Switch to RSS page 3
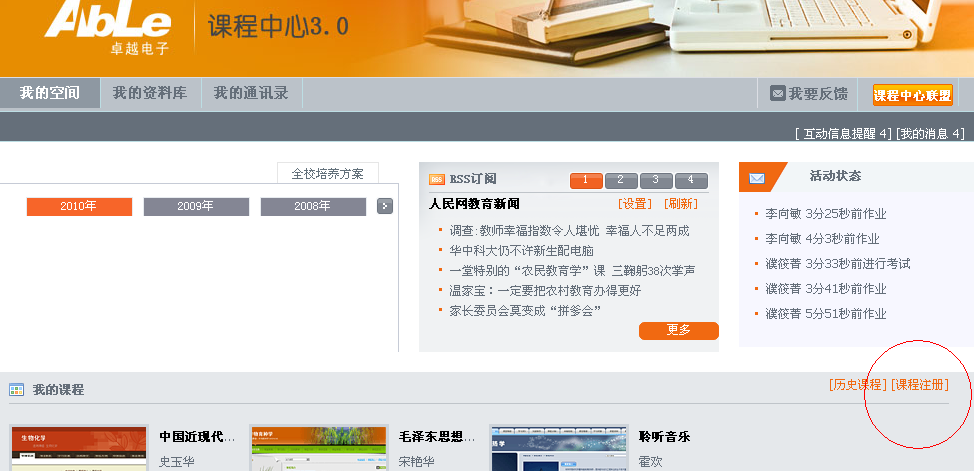This screenshot has width=974, height=471. point(656,181)
